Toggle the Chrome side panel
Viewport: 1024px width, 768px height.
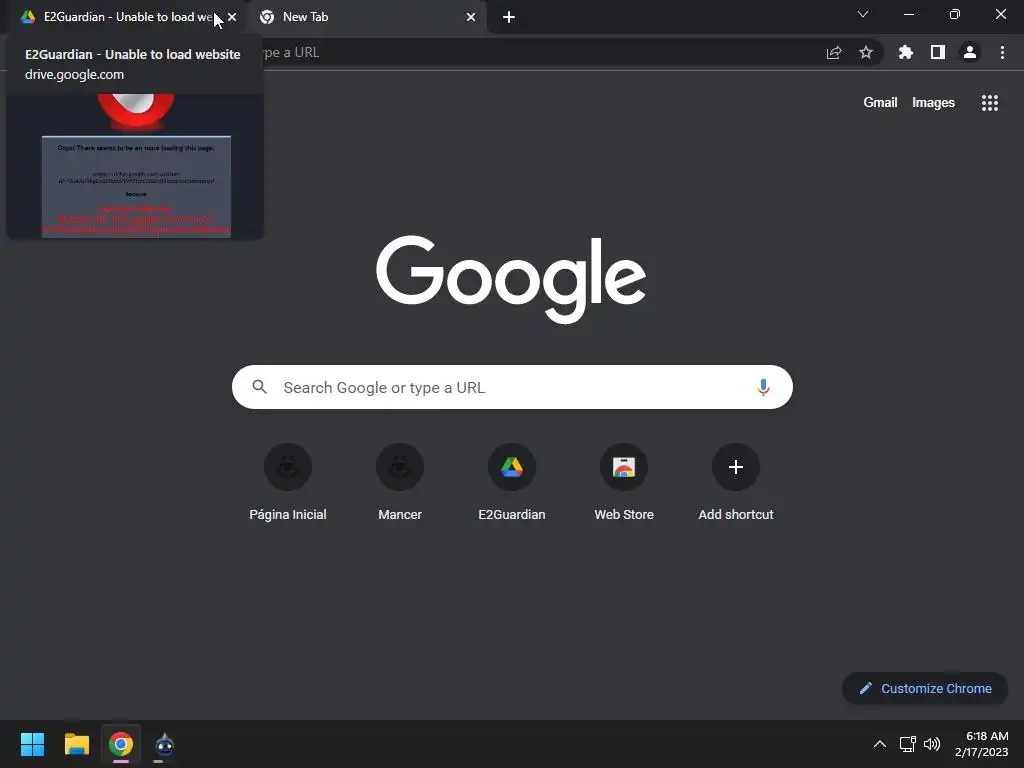pyautogui.click(x=938, y=52)
